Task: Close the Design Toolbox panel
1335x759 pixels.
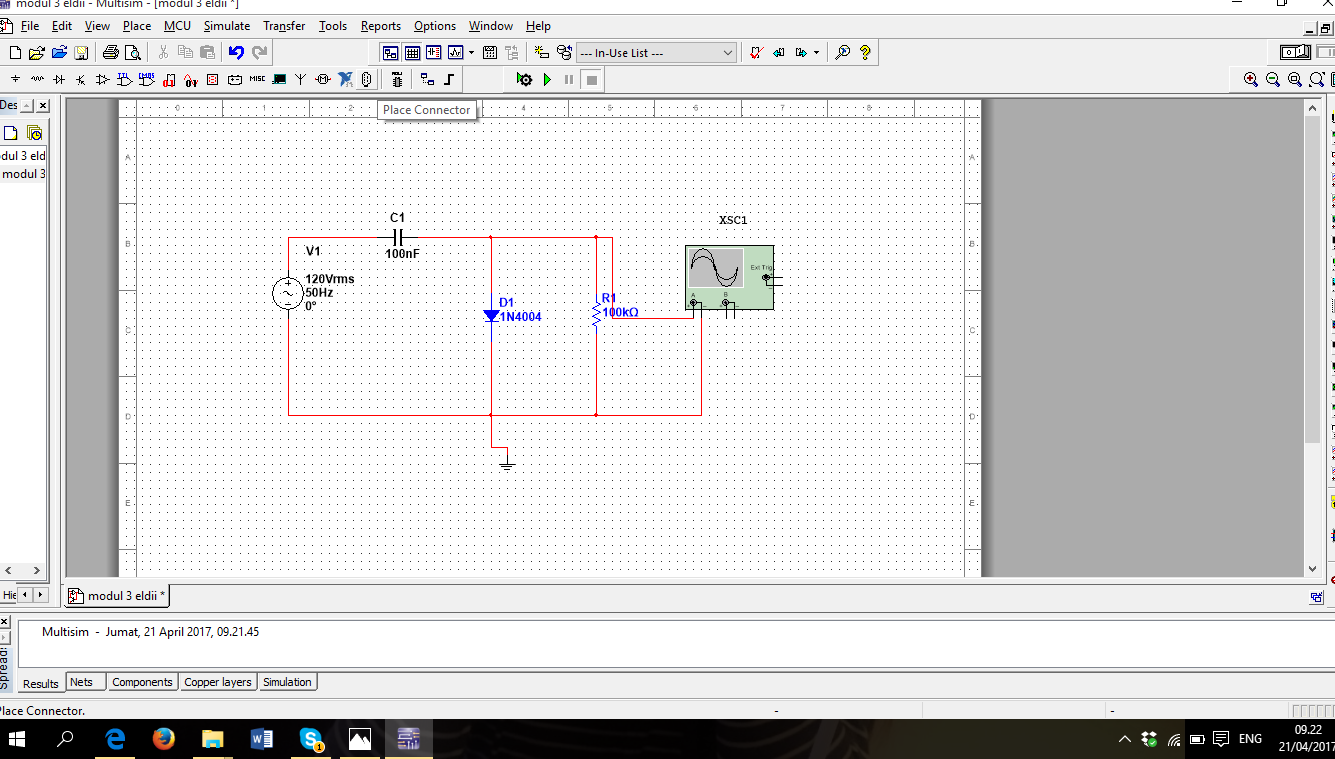Action: coord(43,105)
